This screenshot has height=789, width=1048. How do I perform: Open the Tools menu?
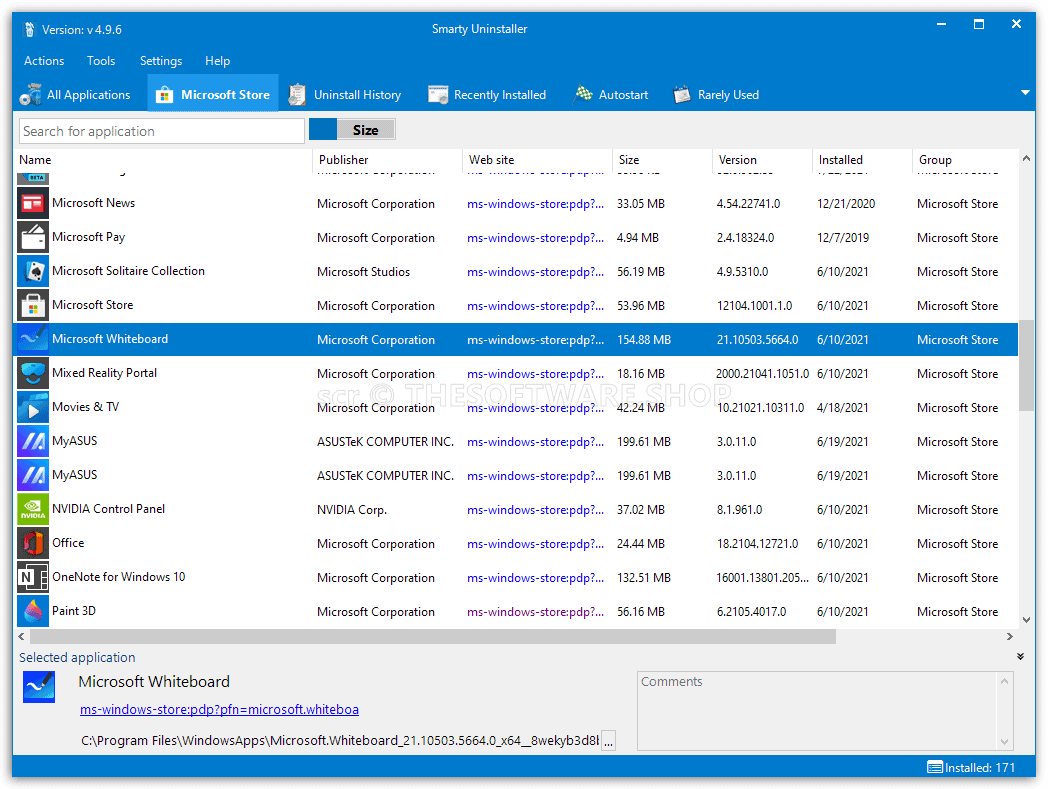point(101,61)
